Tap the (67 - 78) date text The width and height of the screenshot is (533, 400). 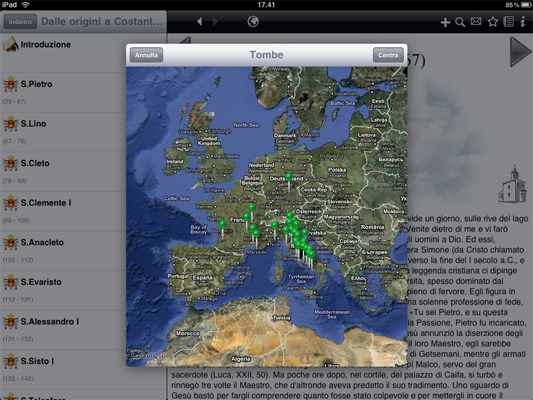click(x=14, y=141)
